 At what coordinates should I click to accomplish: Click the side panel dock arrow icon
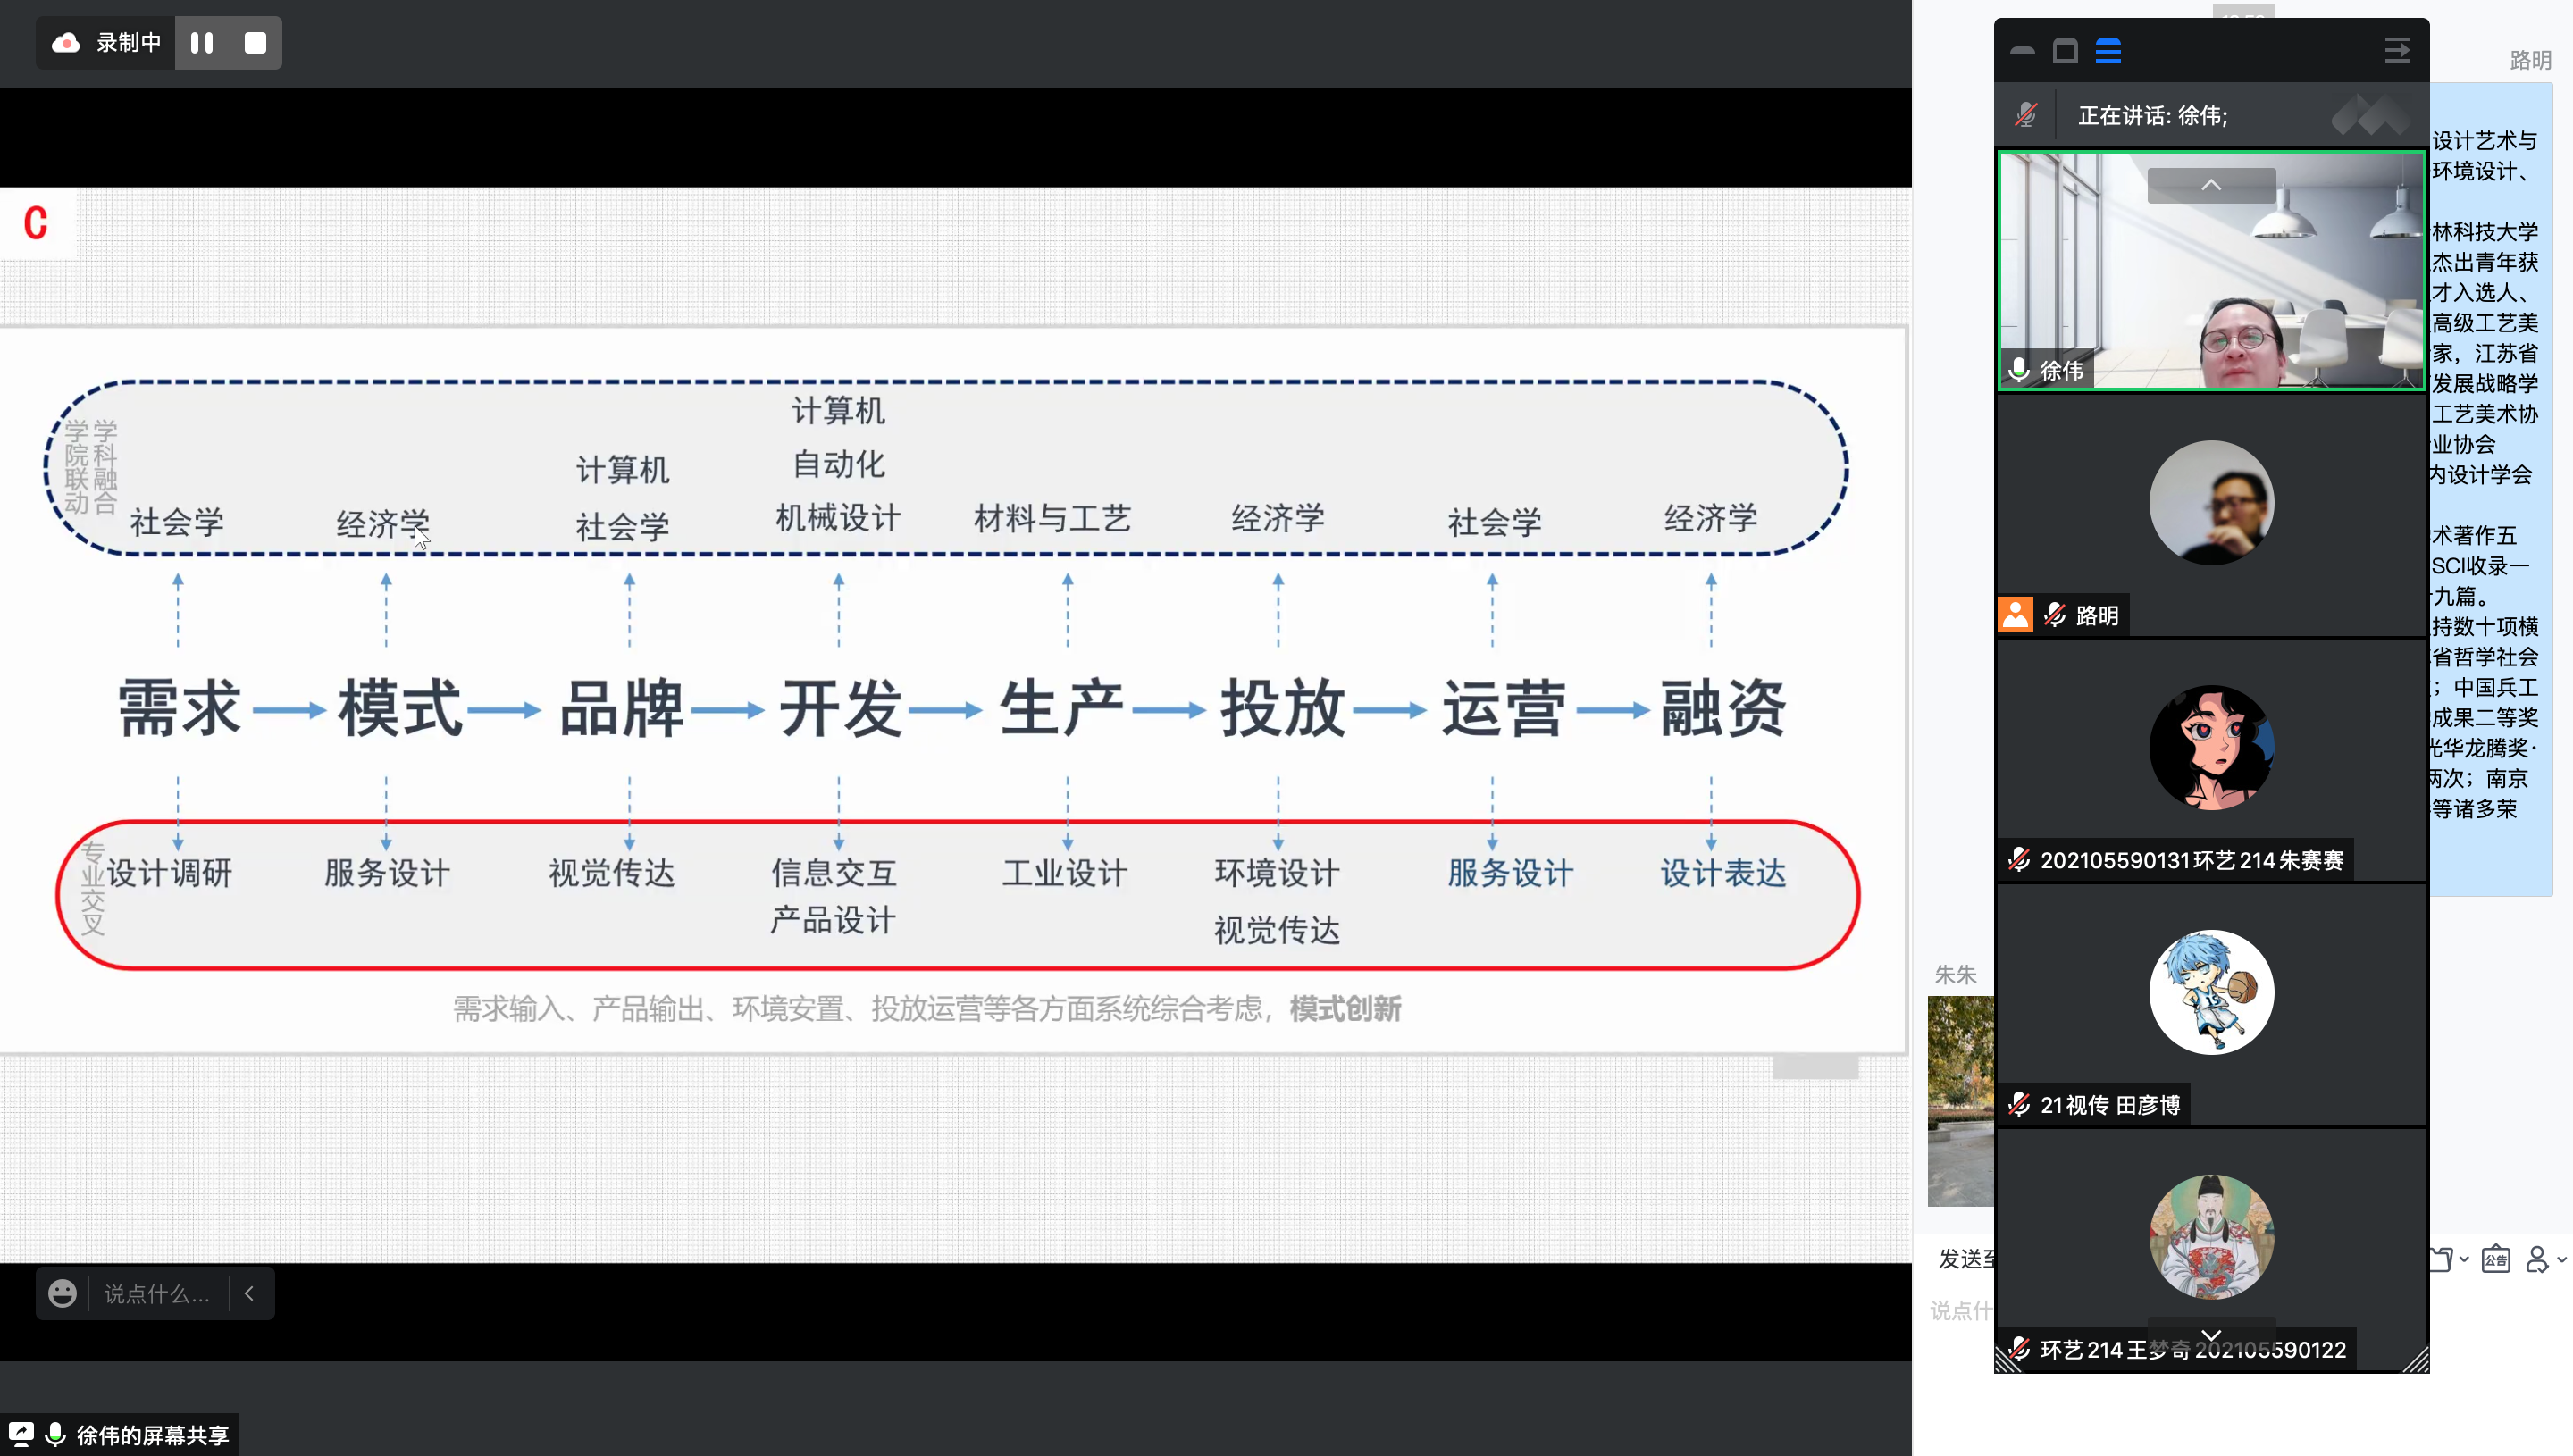pyautogui.click(x=2397, y=50)
